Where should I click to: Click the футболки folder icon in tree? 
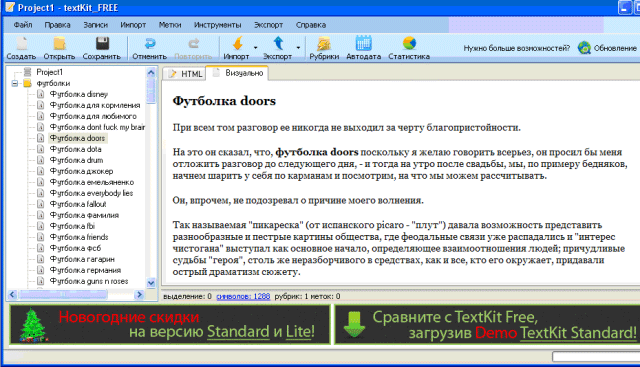27,83
